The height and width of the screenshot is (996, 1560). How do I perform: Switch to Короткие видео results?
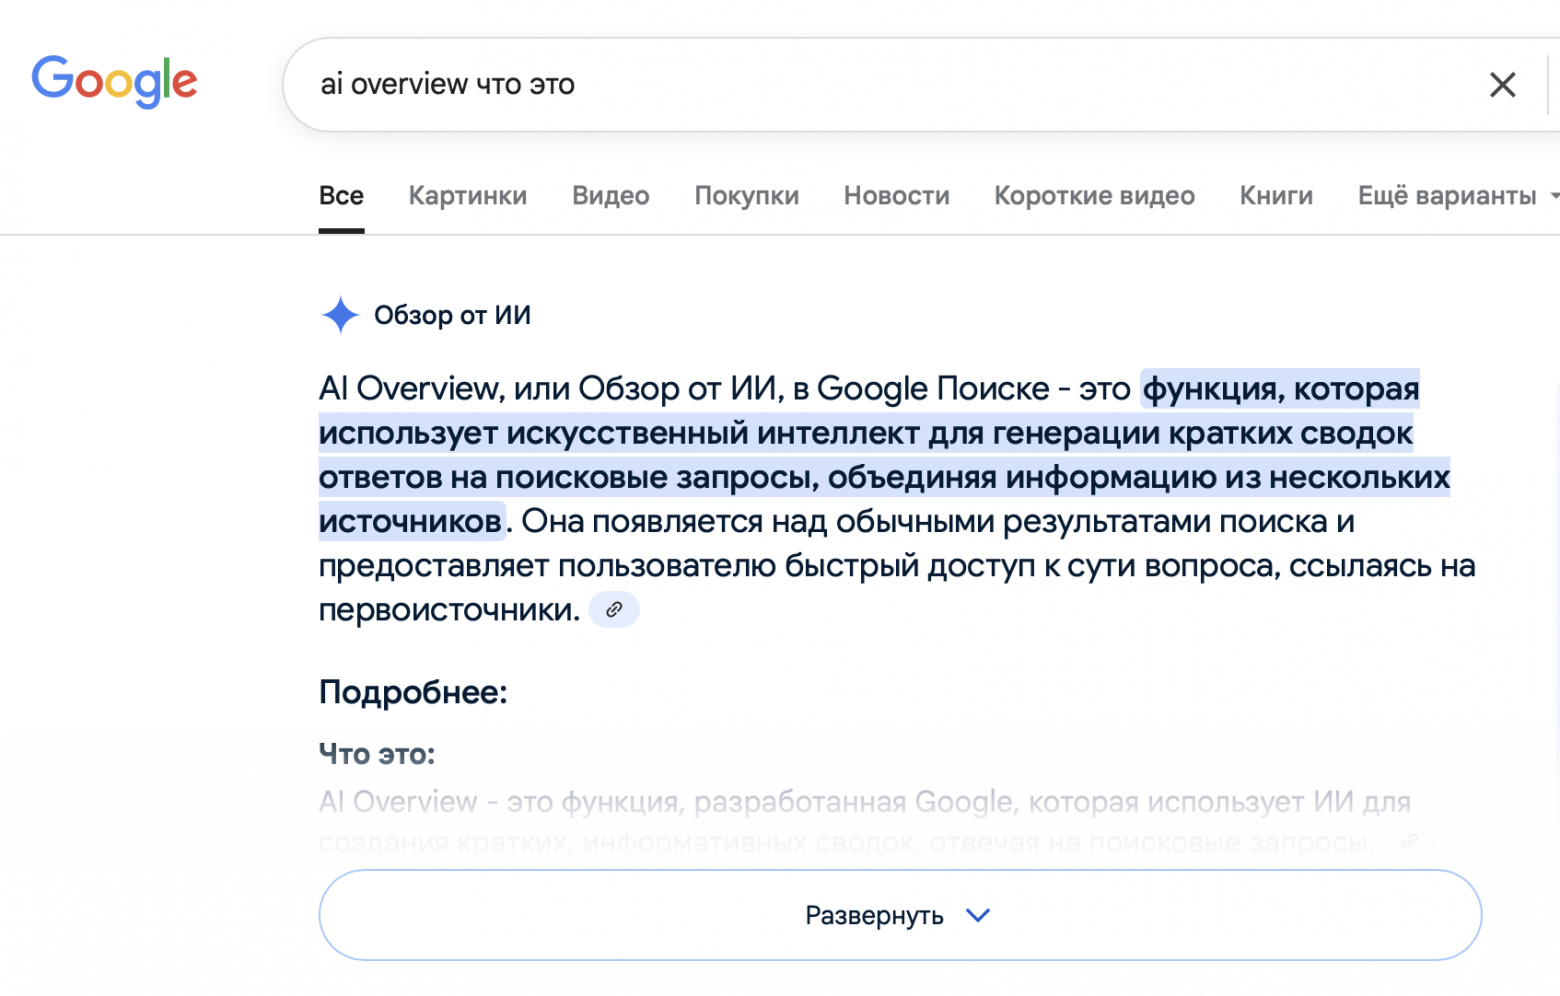click(x=1094, y=196)
